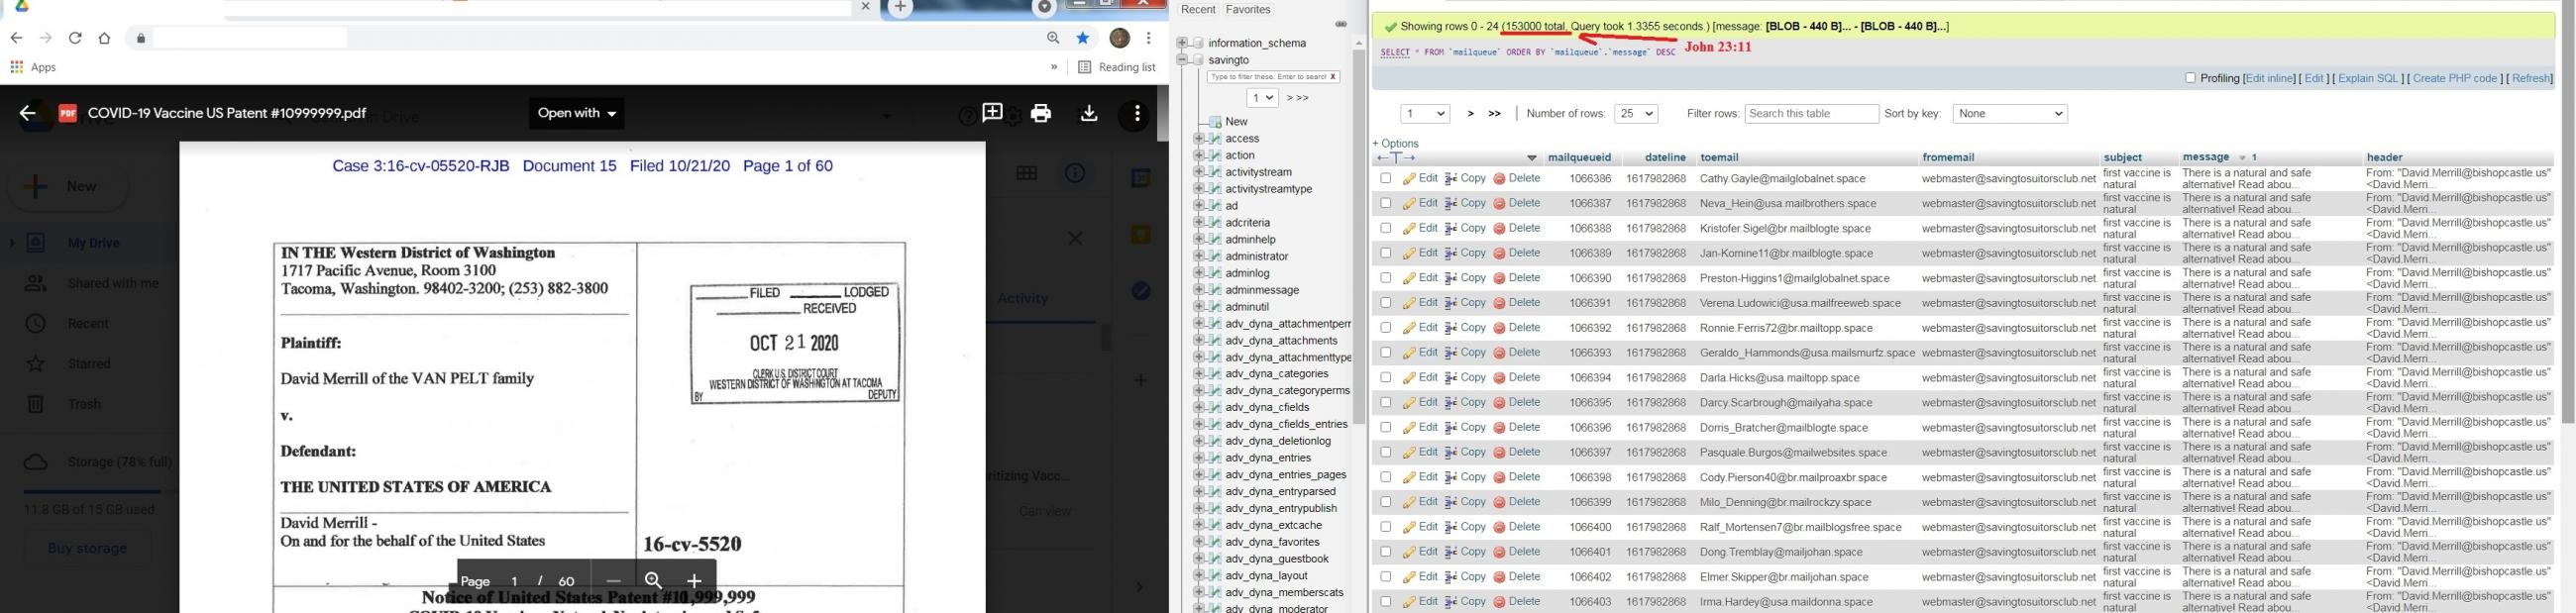Click the add comment icon in PDF toolbar
The height and width of the screenshot is (613, 2576).
992,114
